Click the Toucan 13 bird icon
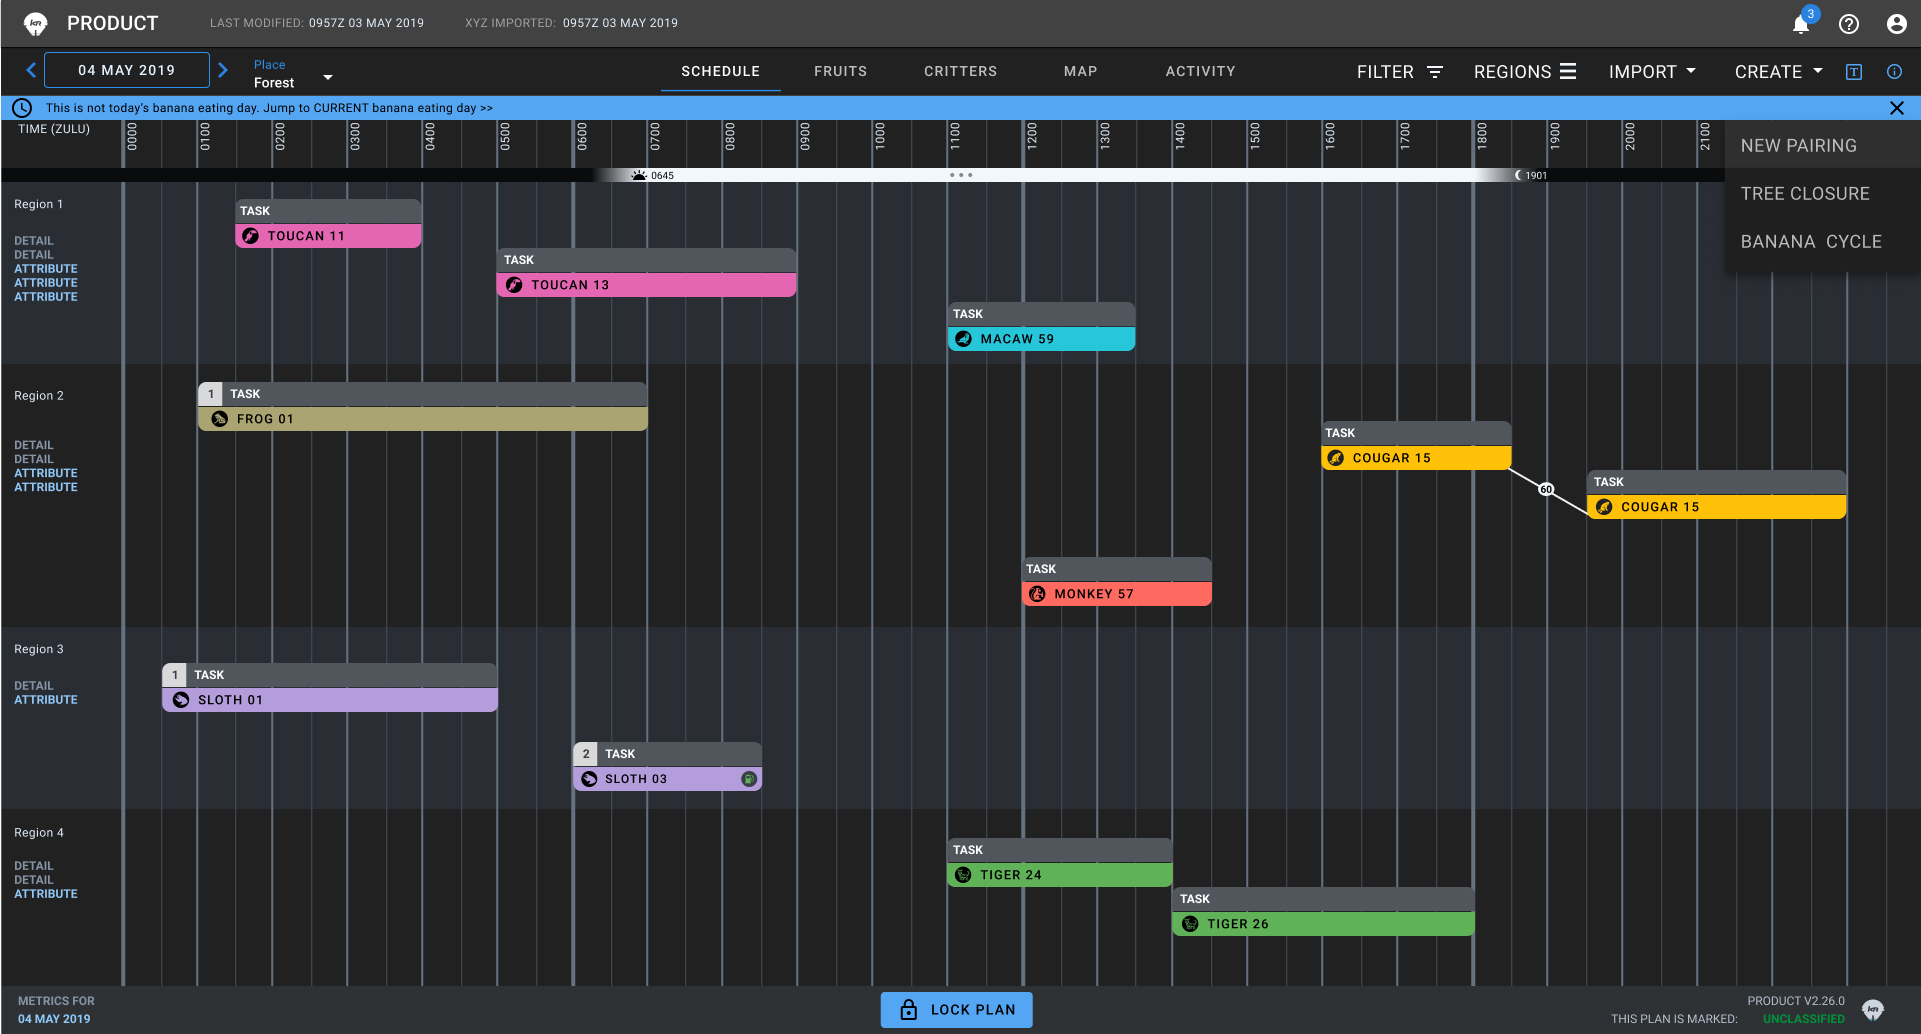 (x=514, y=285)
